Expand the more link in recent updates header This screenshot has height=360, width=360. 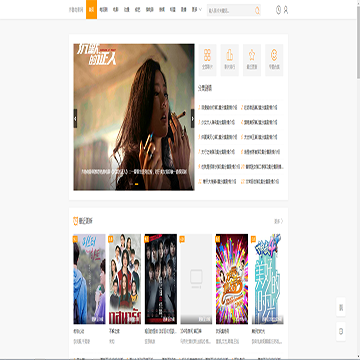coord(279,221)
